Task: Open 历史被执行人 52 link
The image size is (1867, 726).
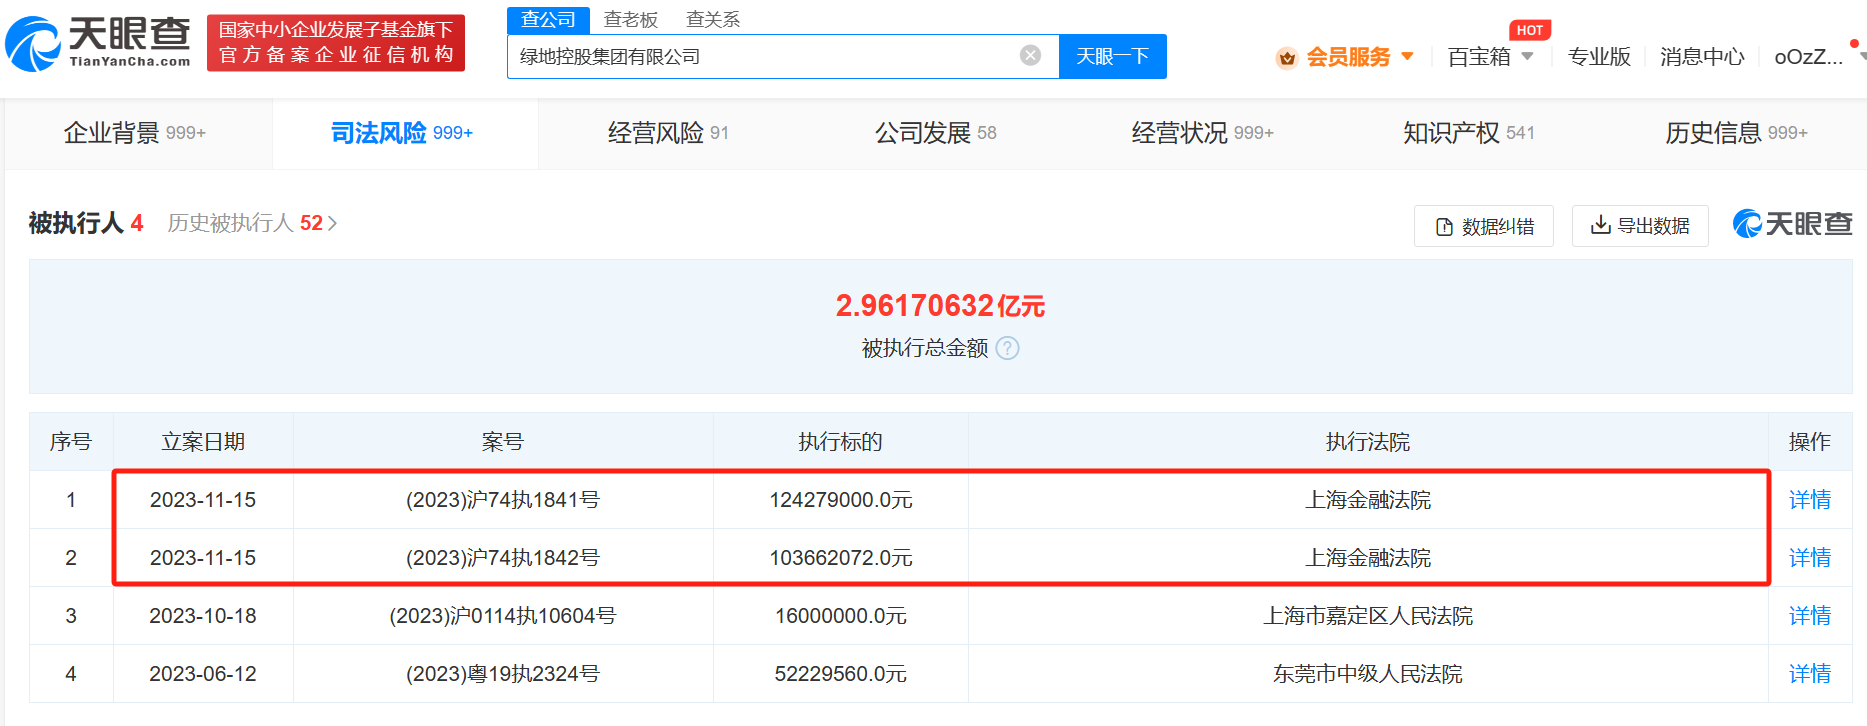Action: (x=252, y=223)
